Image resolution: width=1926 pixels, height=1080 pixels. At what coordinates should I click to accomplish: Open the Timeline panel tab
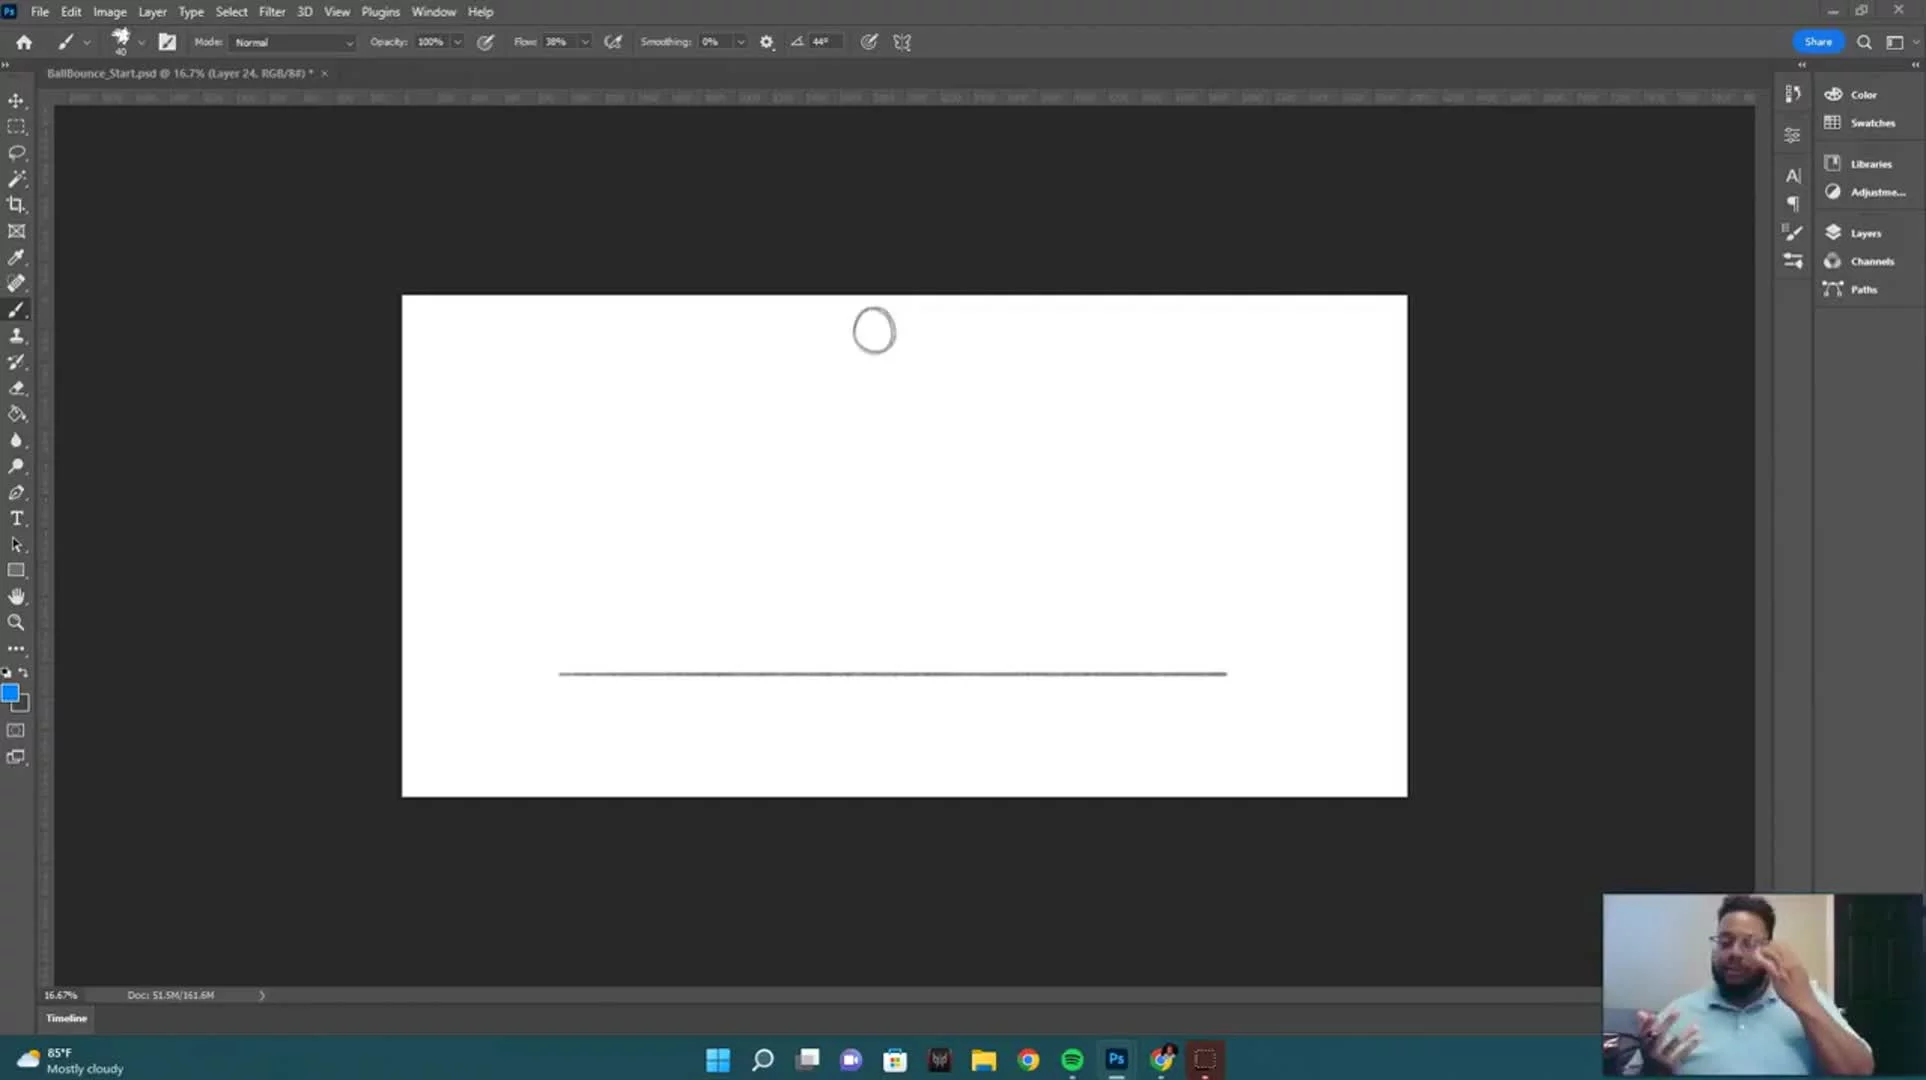tap(66, 1018)
